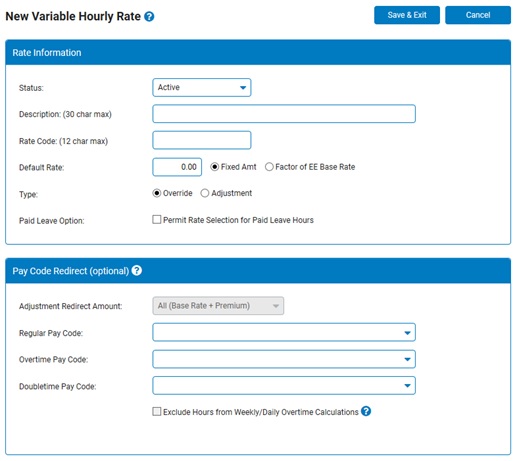
Task: Enable Permit Rate Selection for Paid Leave Hours
Action: point(156,219)
